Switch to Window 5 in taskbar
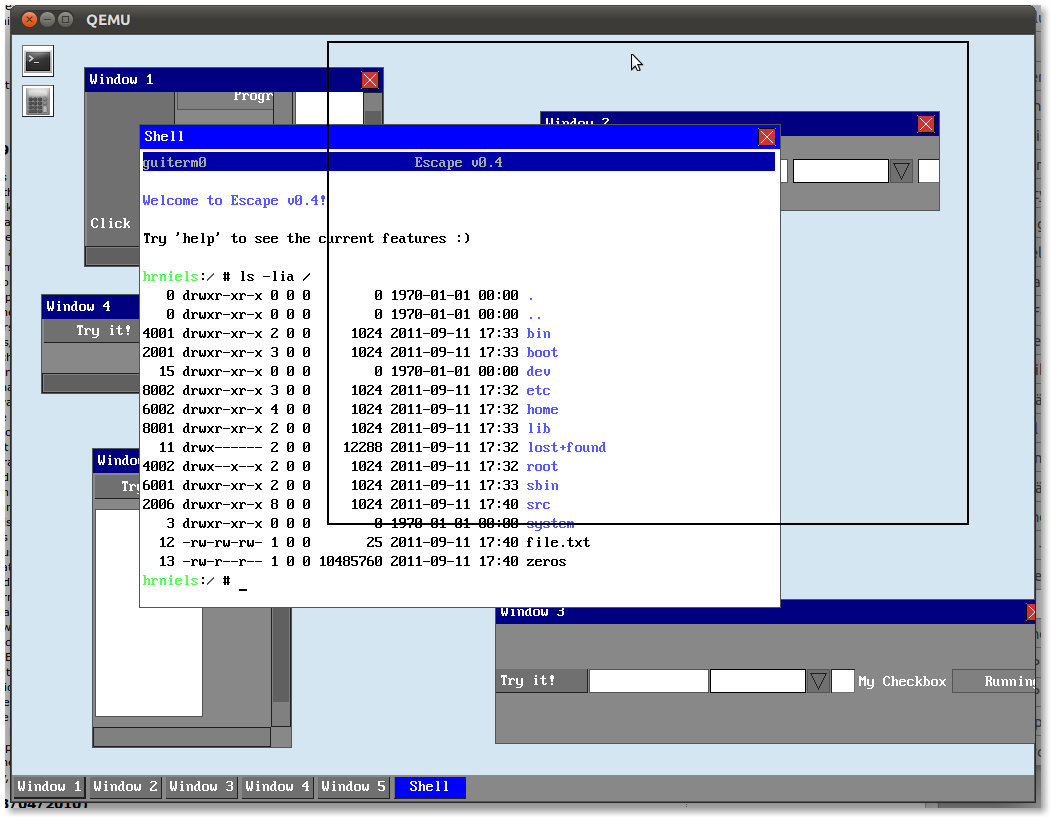1050x817 pixels. (353, 787)
